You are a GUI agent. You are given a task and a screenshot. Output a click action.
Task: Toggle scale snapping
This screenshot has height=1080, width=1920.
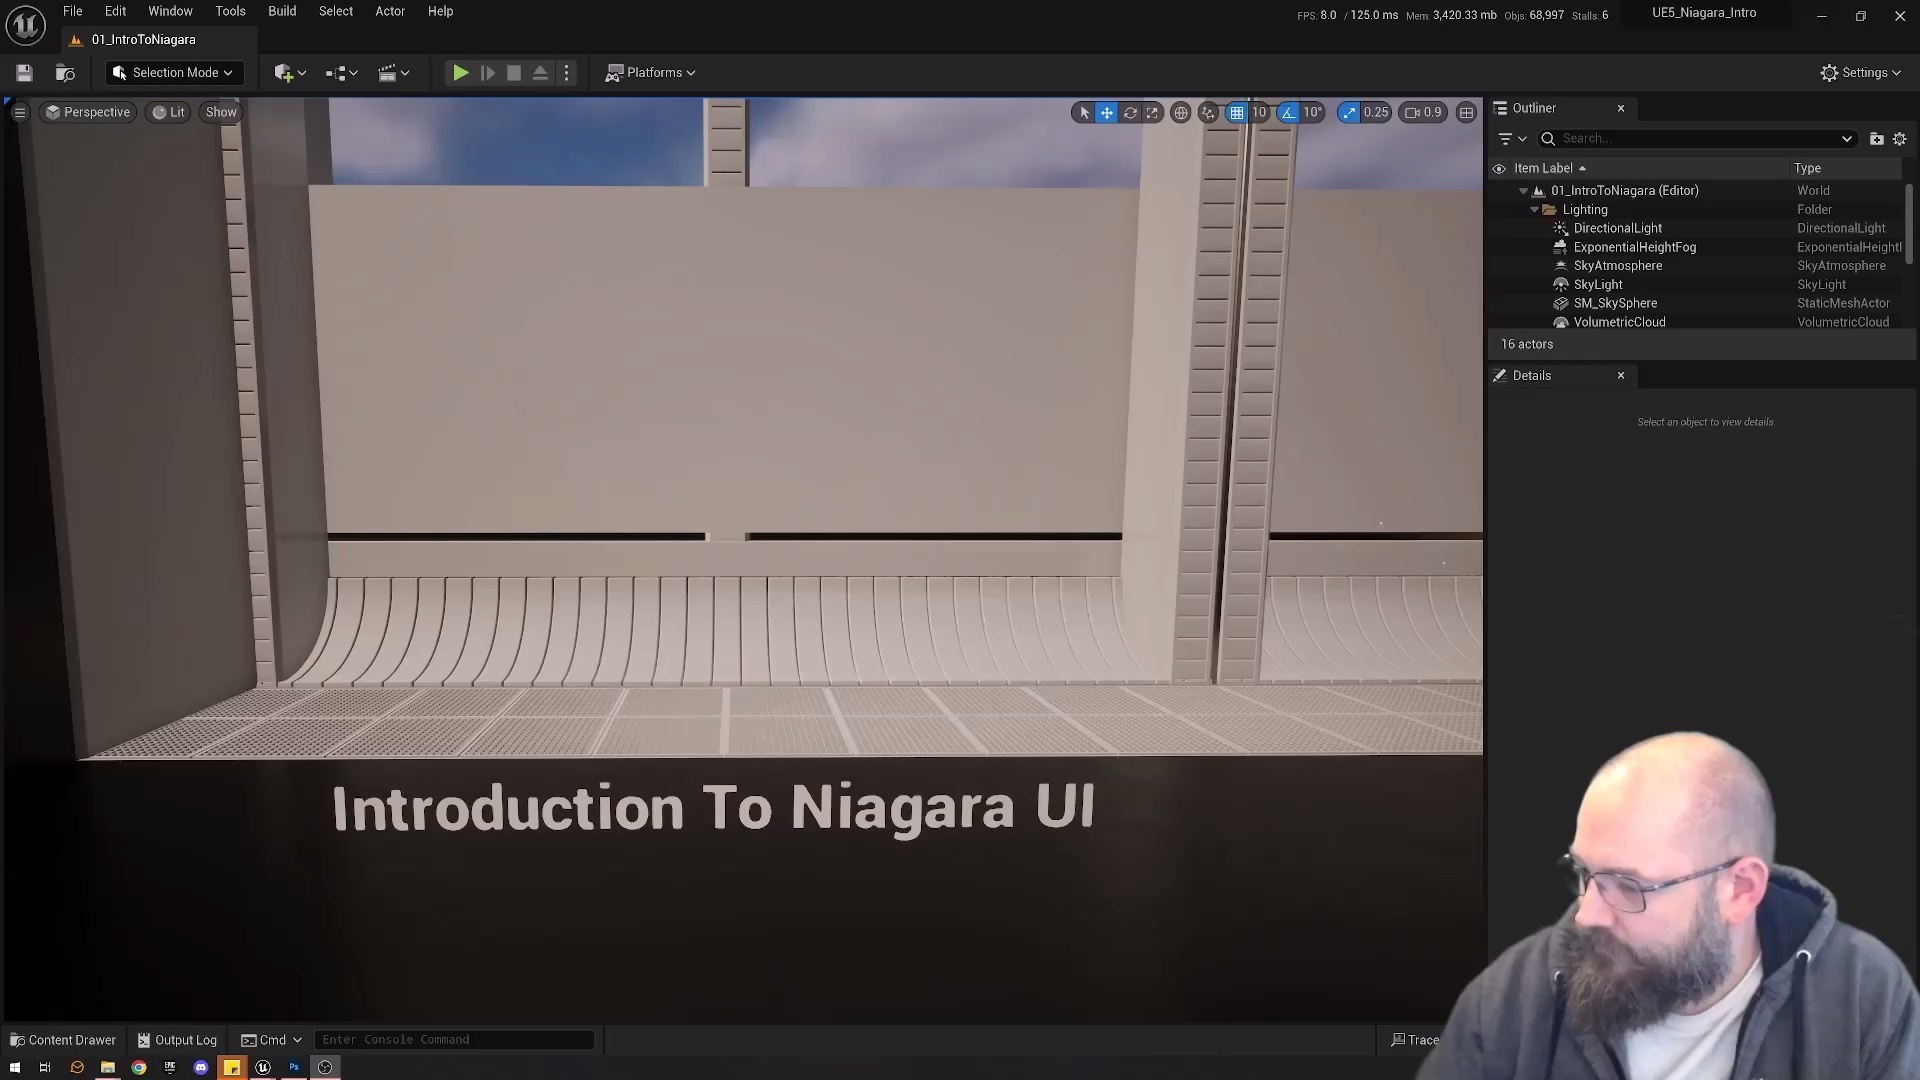click(1350, 113)
